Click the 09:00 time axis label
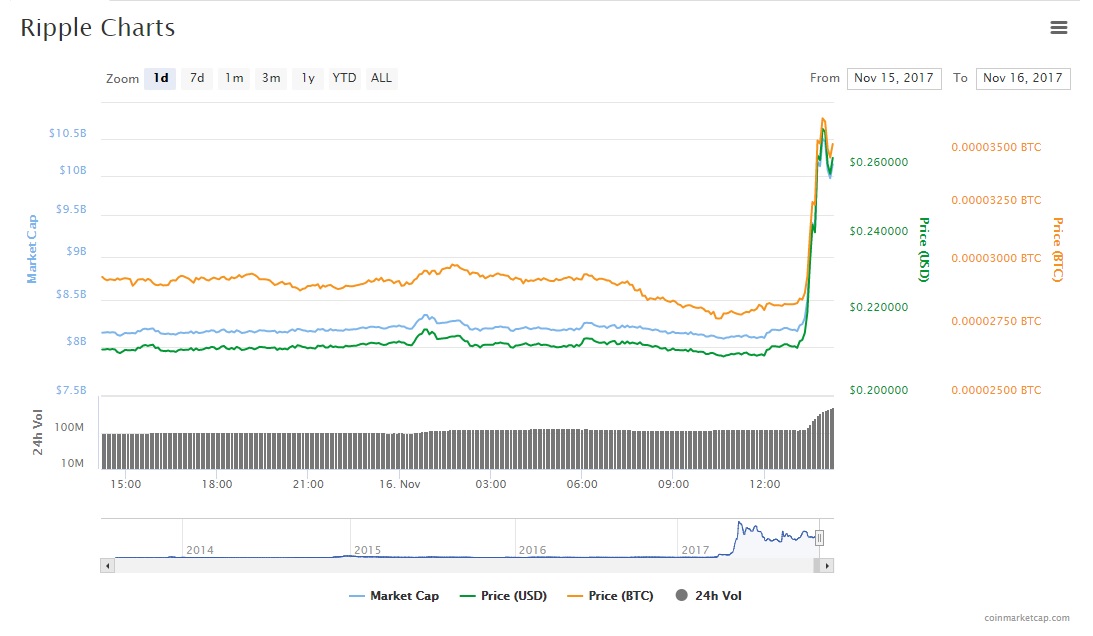 click(x=673, y=484)
